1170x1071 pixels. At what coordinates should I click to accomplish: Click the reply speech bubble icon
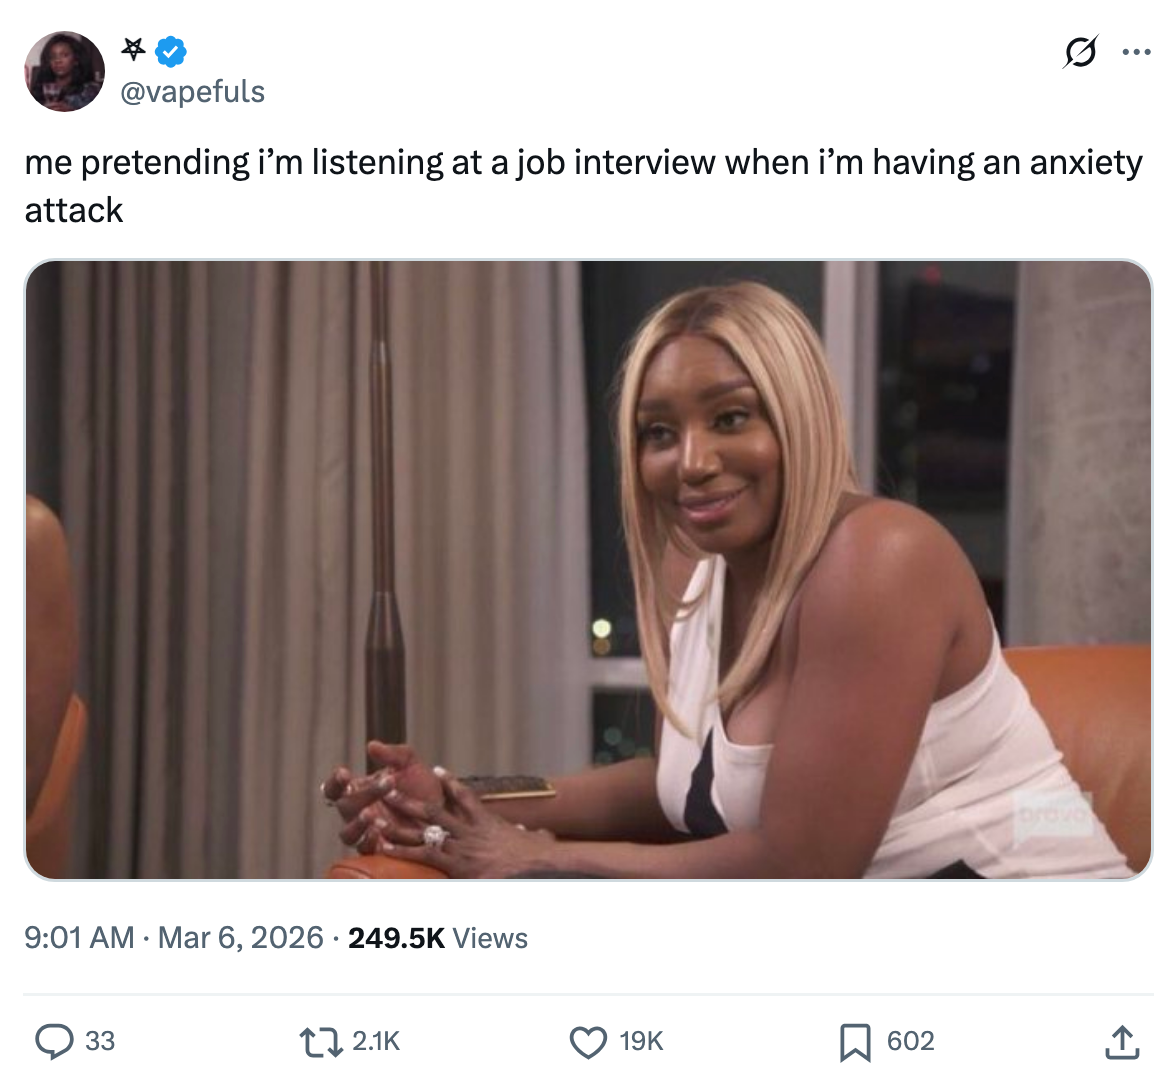pos(54,1041)
